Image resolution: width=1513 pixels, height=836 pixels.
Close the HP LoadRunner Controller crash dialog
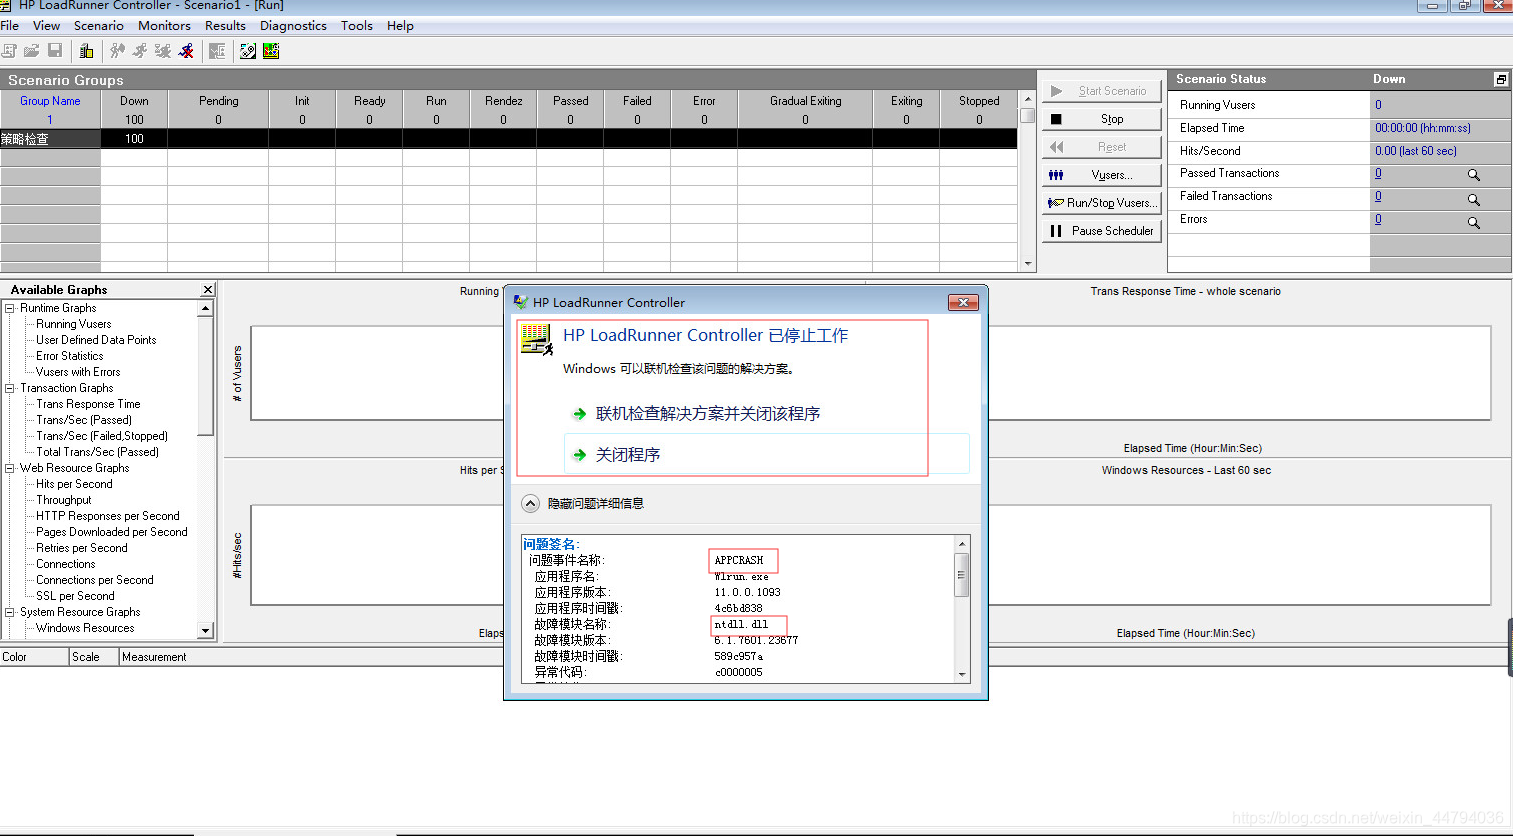coord(962,303)
